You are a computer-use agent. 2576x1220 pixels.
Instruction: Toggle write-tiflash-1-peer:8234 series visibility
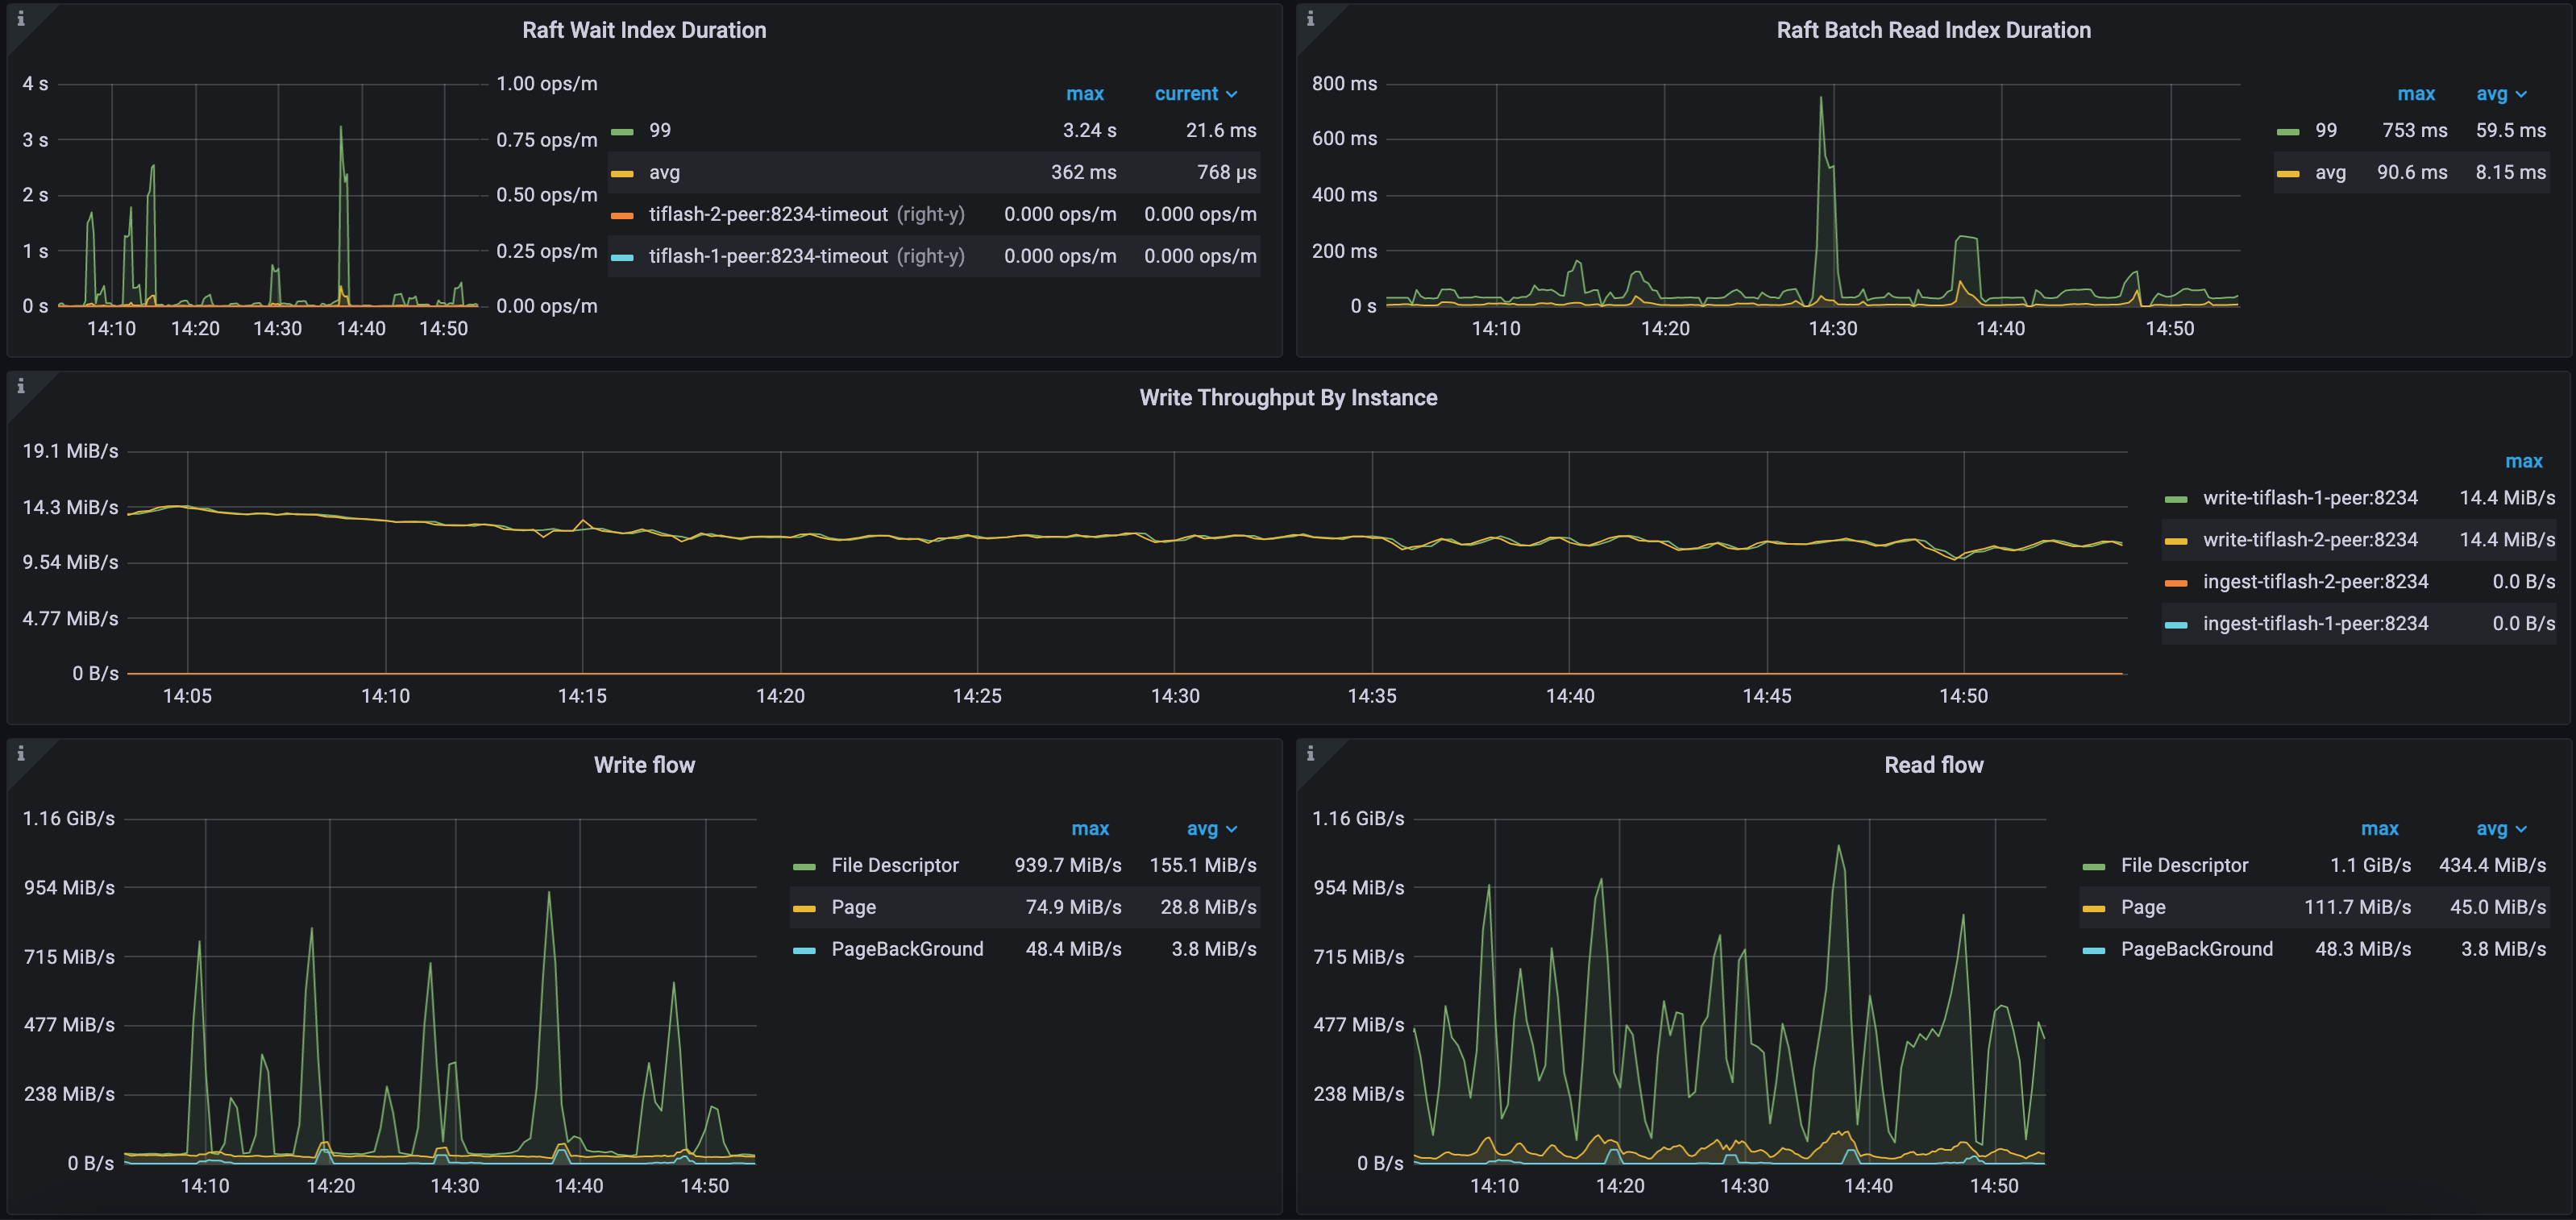[x=2310, y=498]
